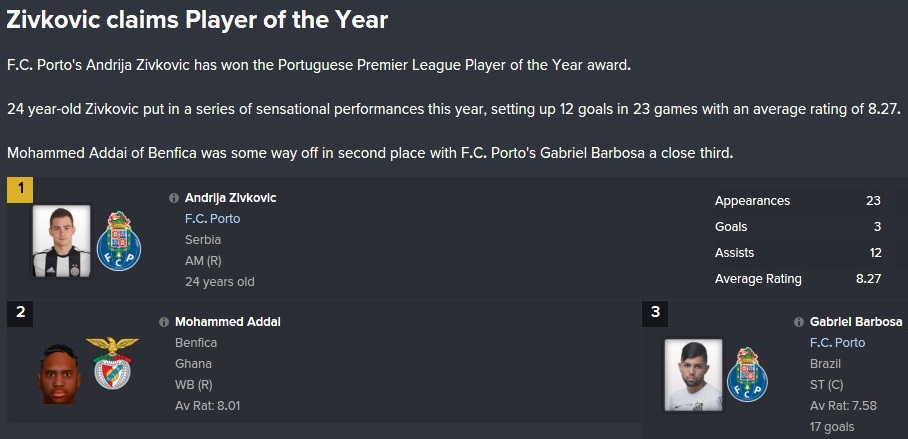Viewport: 908px width, 439px height.
Task: Open Gabriel Barbosa's player photo
Action: click(x=694, y=375)
